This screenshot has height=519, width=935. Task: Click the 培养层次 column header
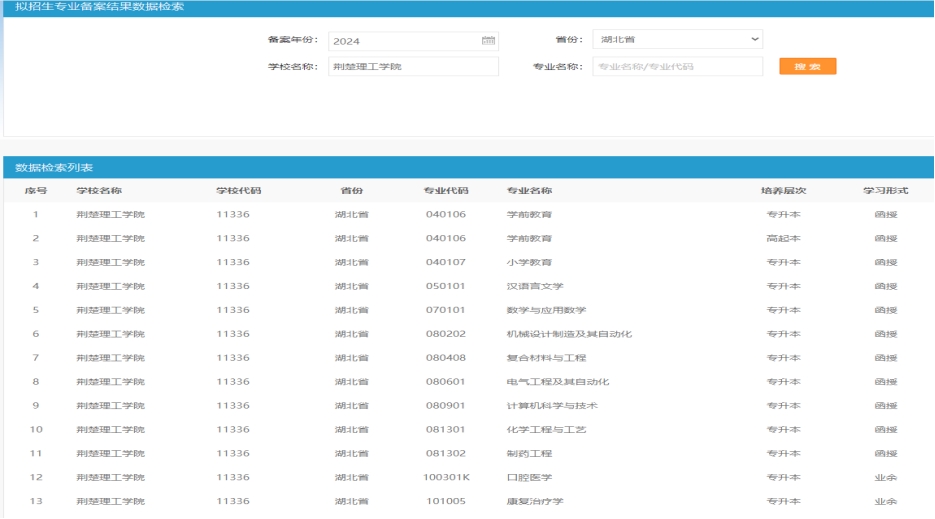(783, 191)
